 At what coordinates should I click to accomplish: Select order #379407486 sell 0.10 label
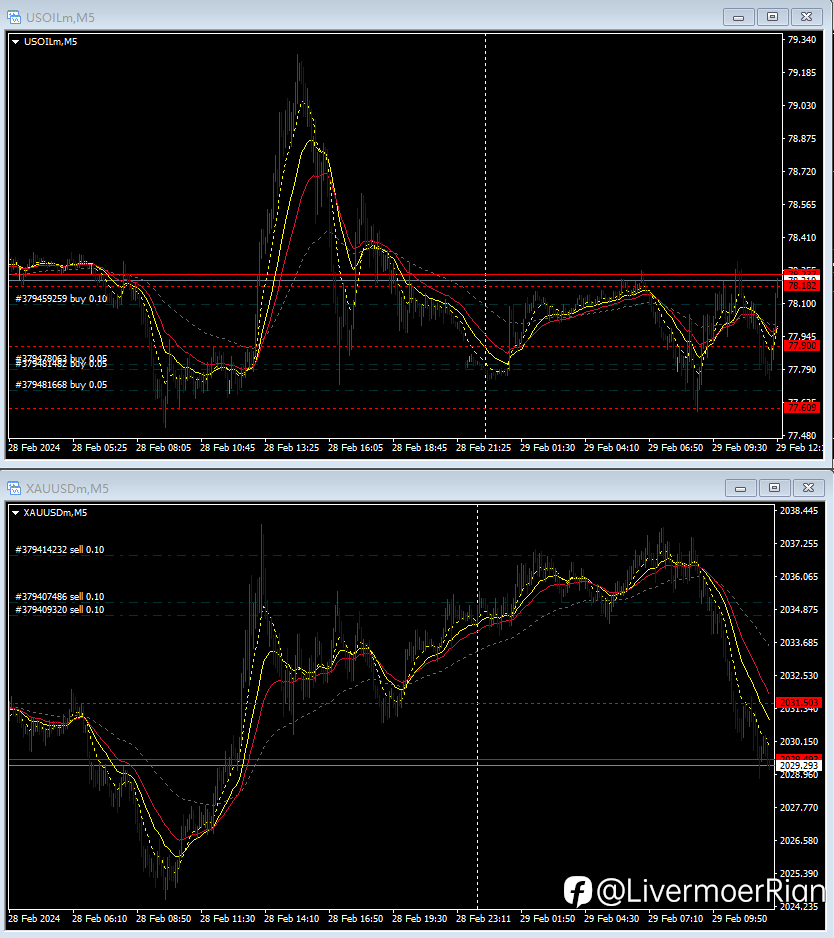pyautogui.click(x=60, y=596)
